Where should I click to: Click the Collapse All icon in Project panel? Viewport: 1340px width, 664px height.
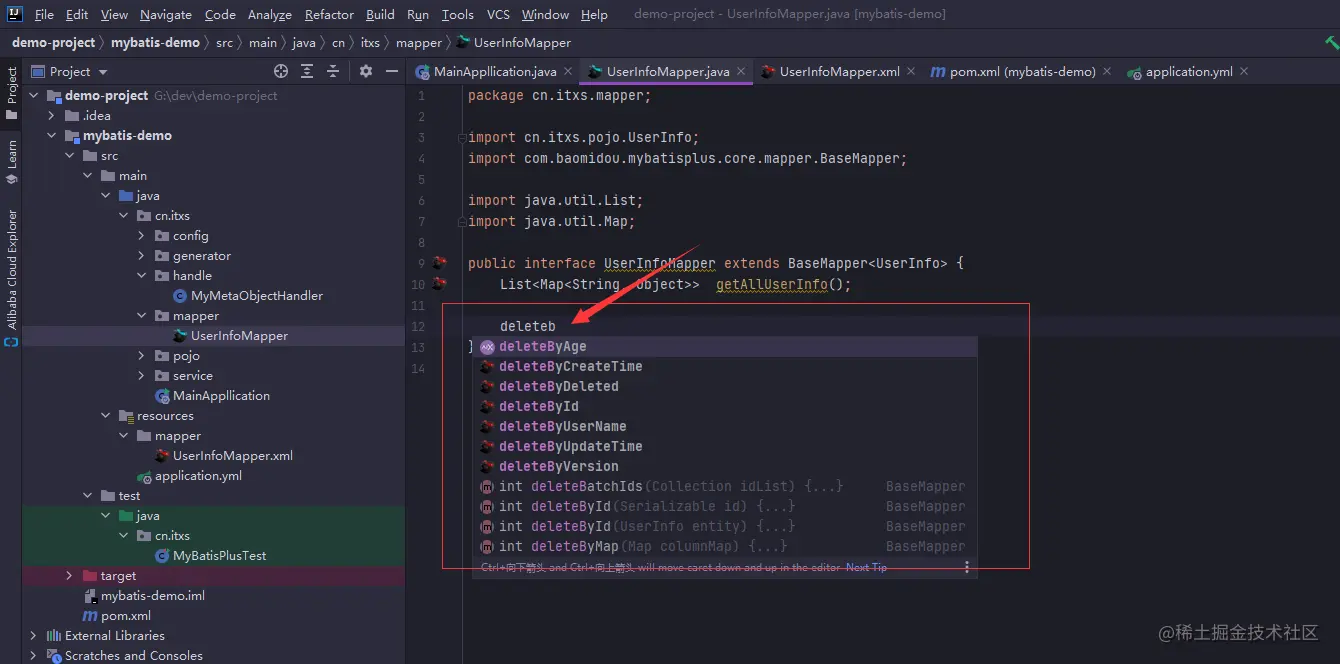[333, 72]
